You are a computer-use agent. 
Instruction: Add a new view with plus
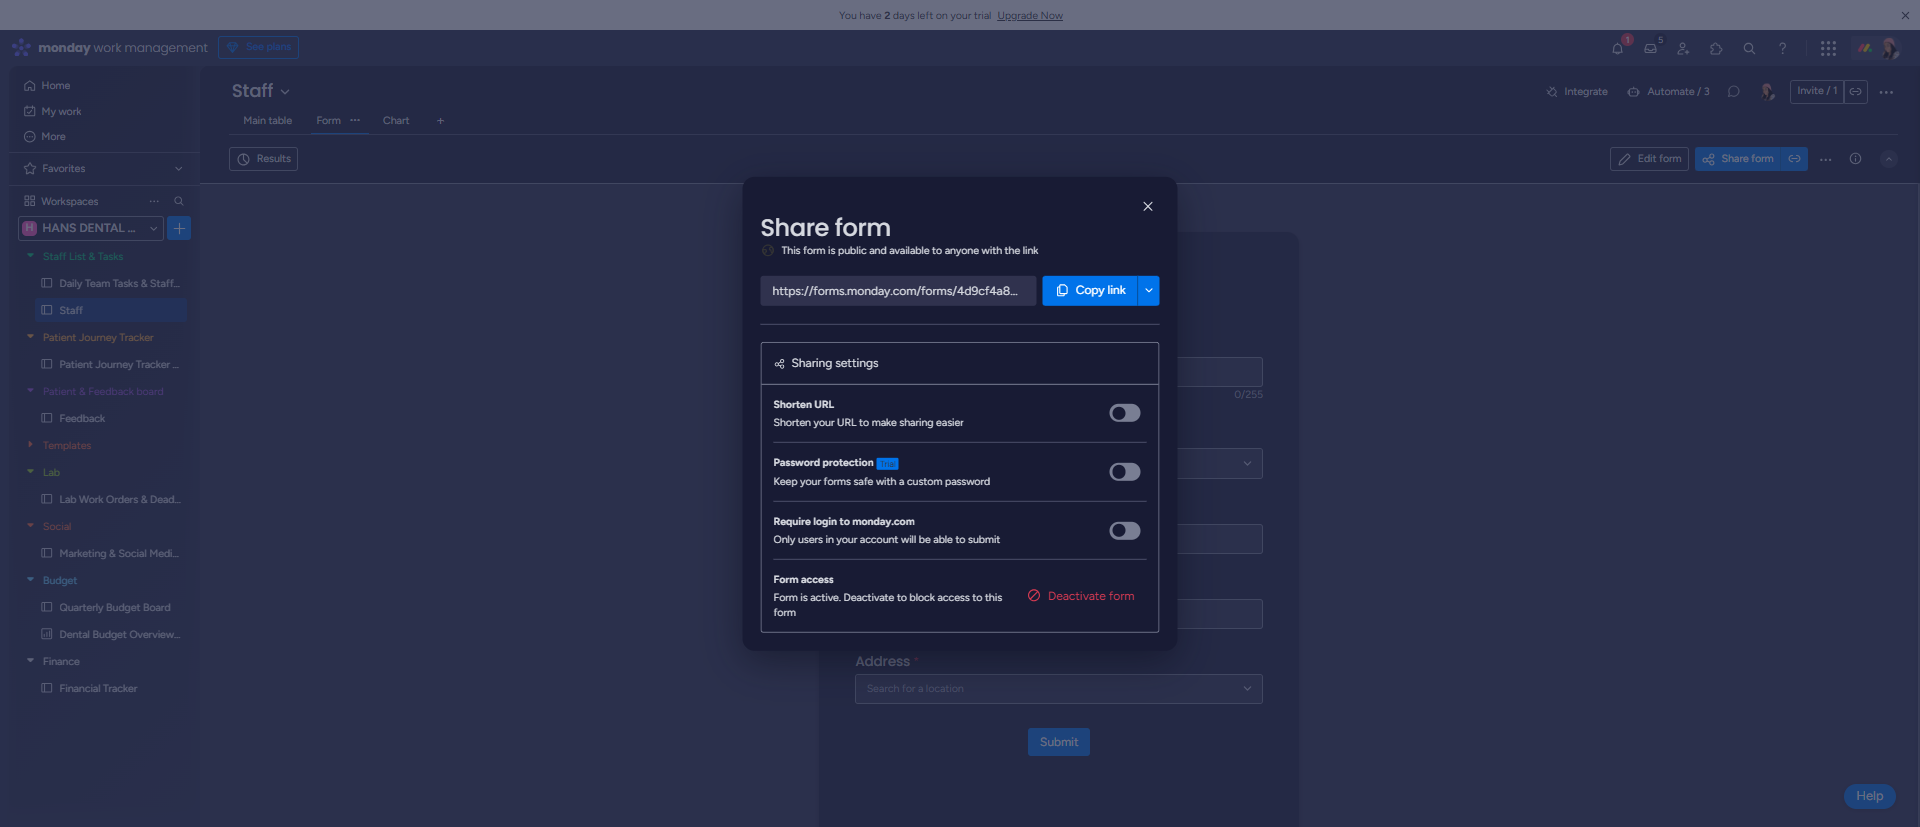click(x=440, y=121)
